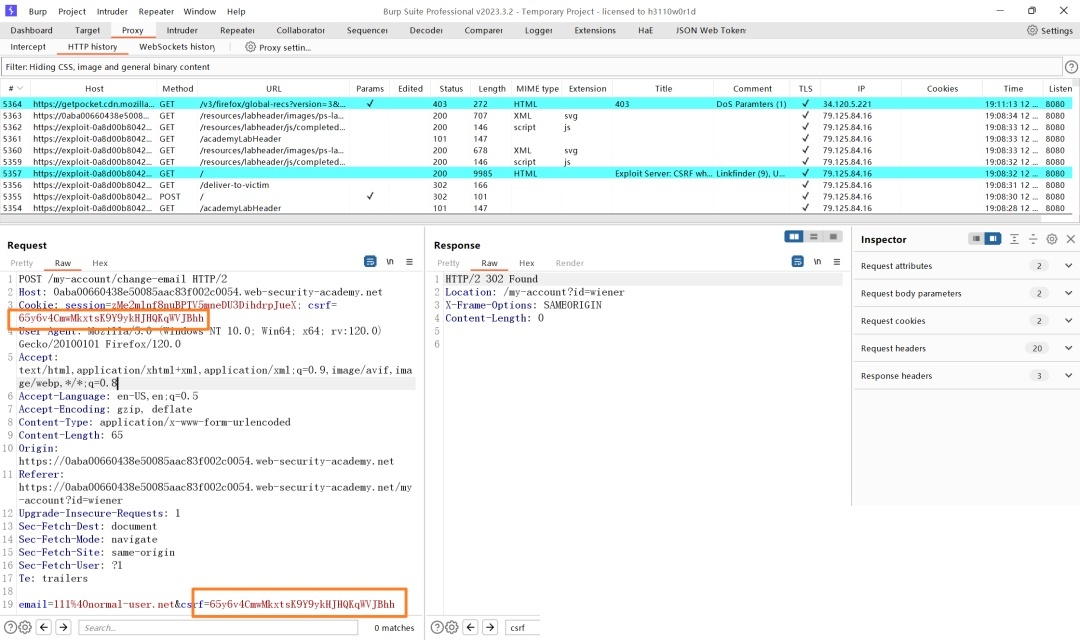Click Response search field containing csrf
This screenshot has width=1080, height=640.
(523, 628)
